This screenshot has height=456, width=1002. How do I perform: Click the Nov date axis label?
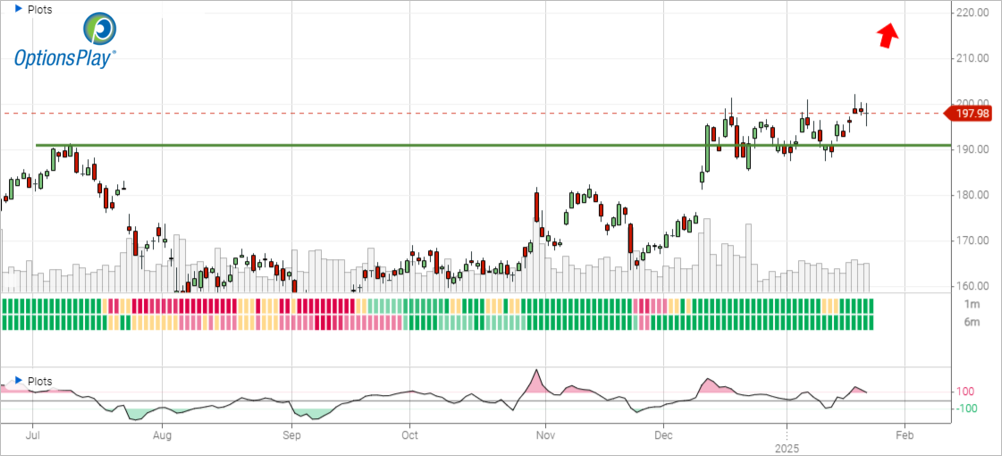click(x=545, y=435)
